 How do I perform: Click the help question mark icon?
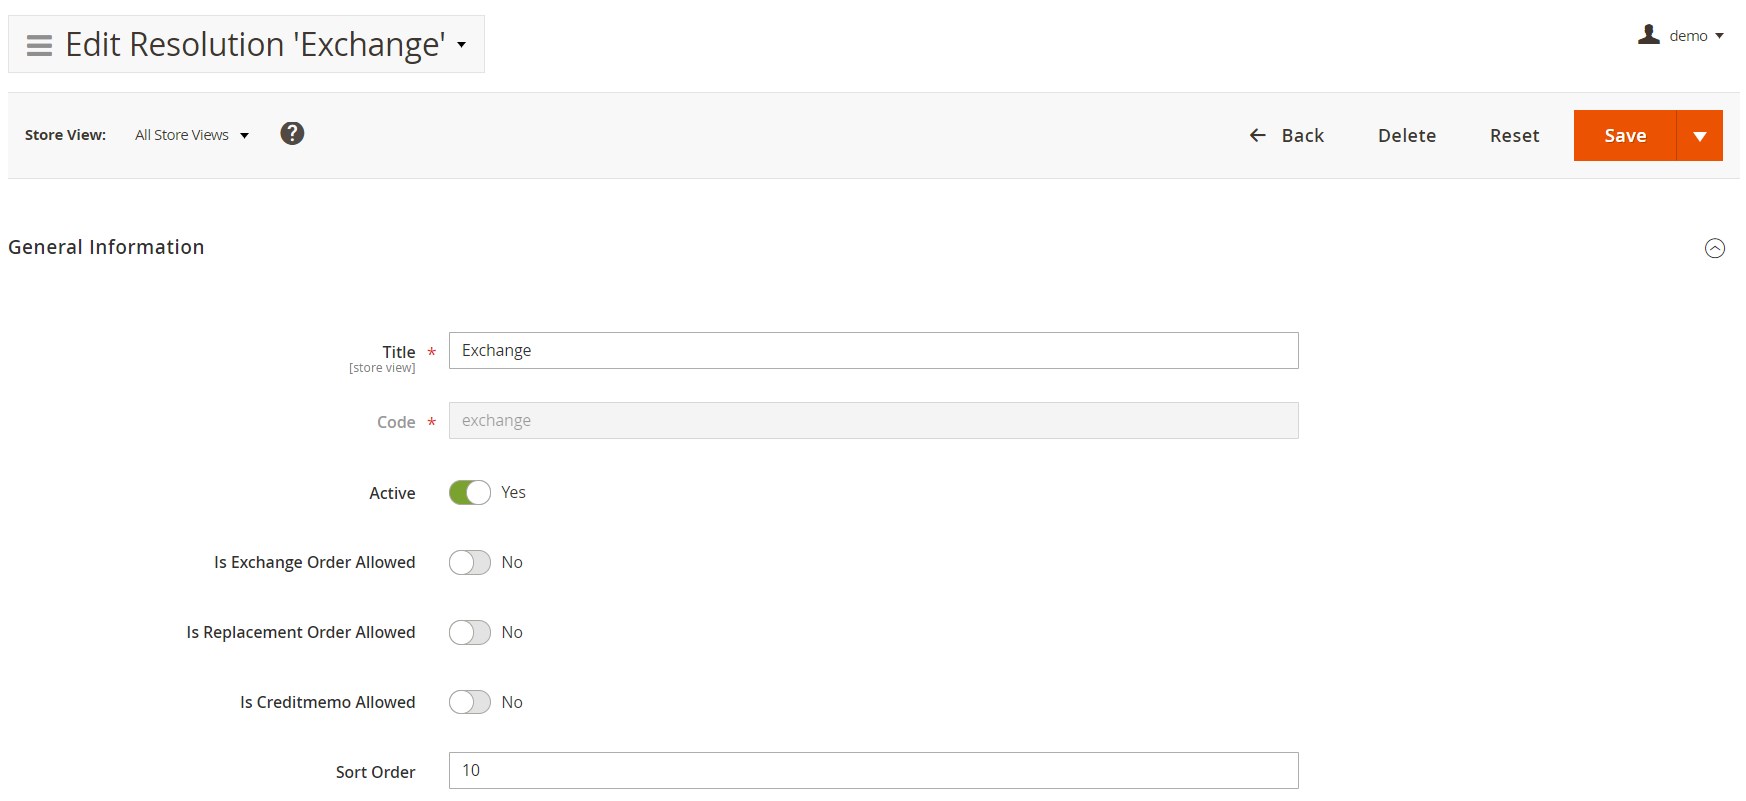292,133
